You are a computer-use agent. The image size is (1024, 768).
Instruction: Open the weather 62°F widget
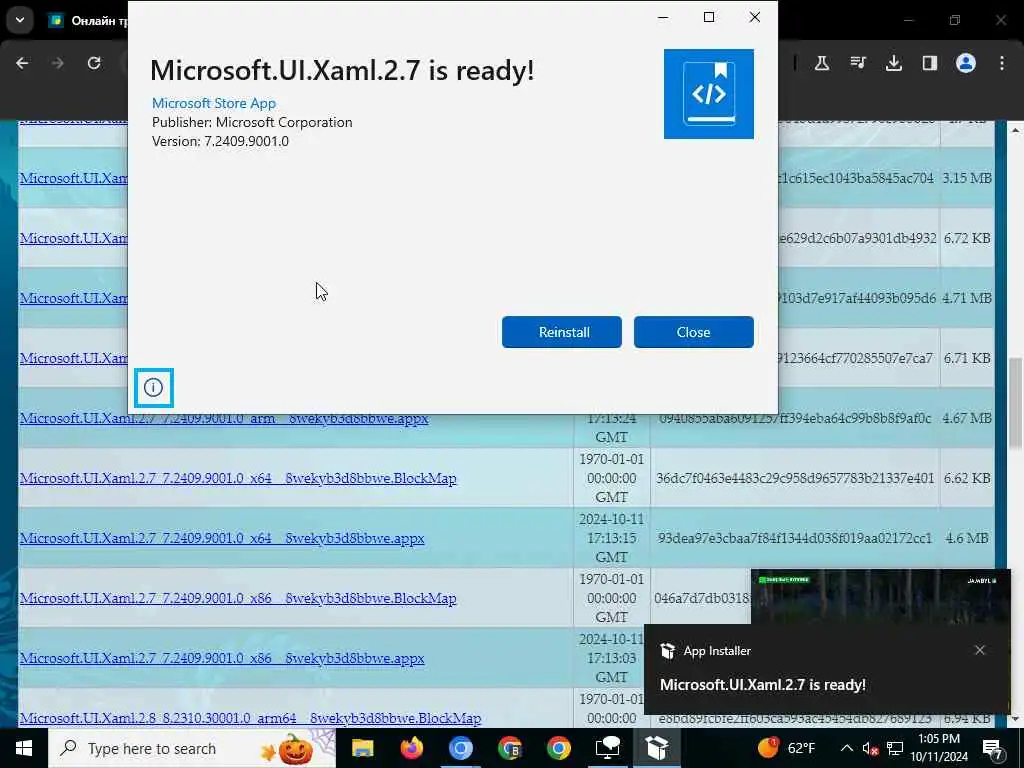(x=786, y=748)
